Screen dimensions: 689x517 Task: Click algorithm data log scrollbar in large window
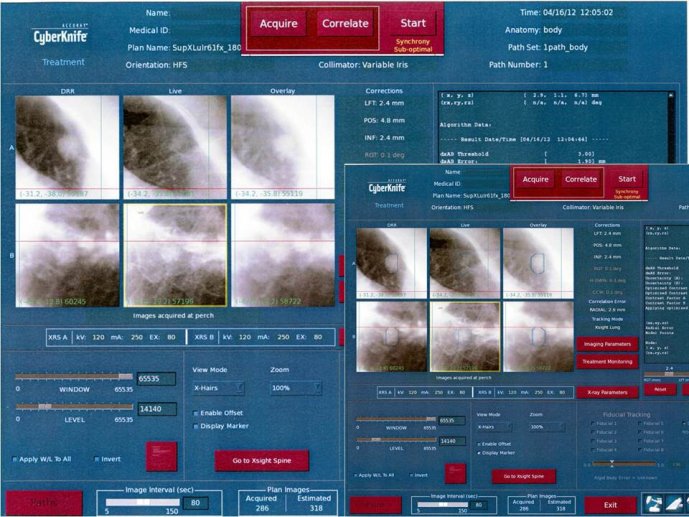(x=671, y=127)
